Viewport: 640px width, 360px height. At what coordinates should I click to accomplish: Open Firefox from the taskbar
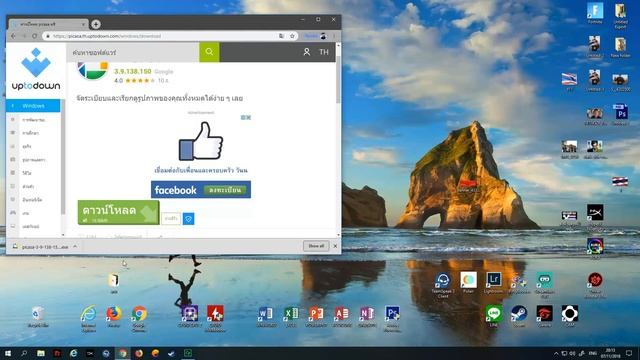(139, 353)
